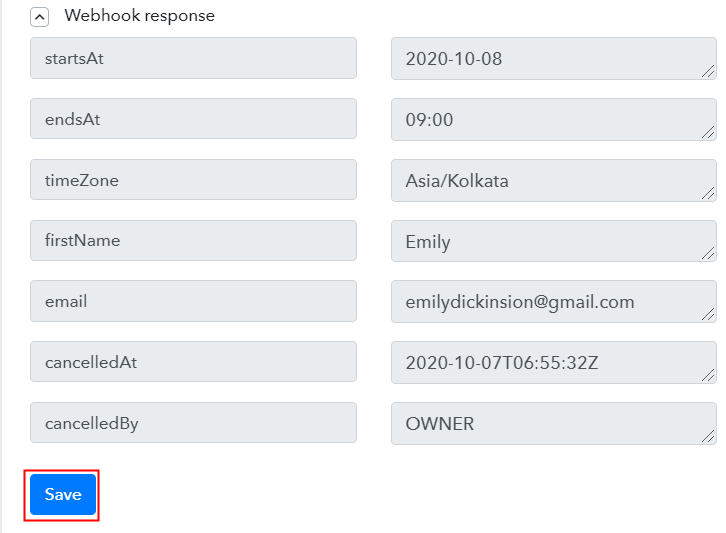
Task: Collapse the Webhook response section
Action: point(39,18)
